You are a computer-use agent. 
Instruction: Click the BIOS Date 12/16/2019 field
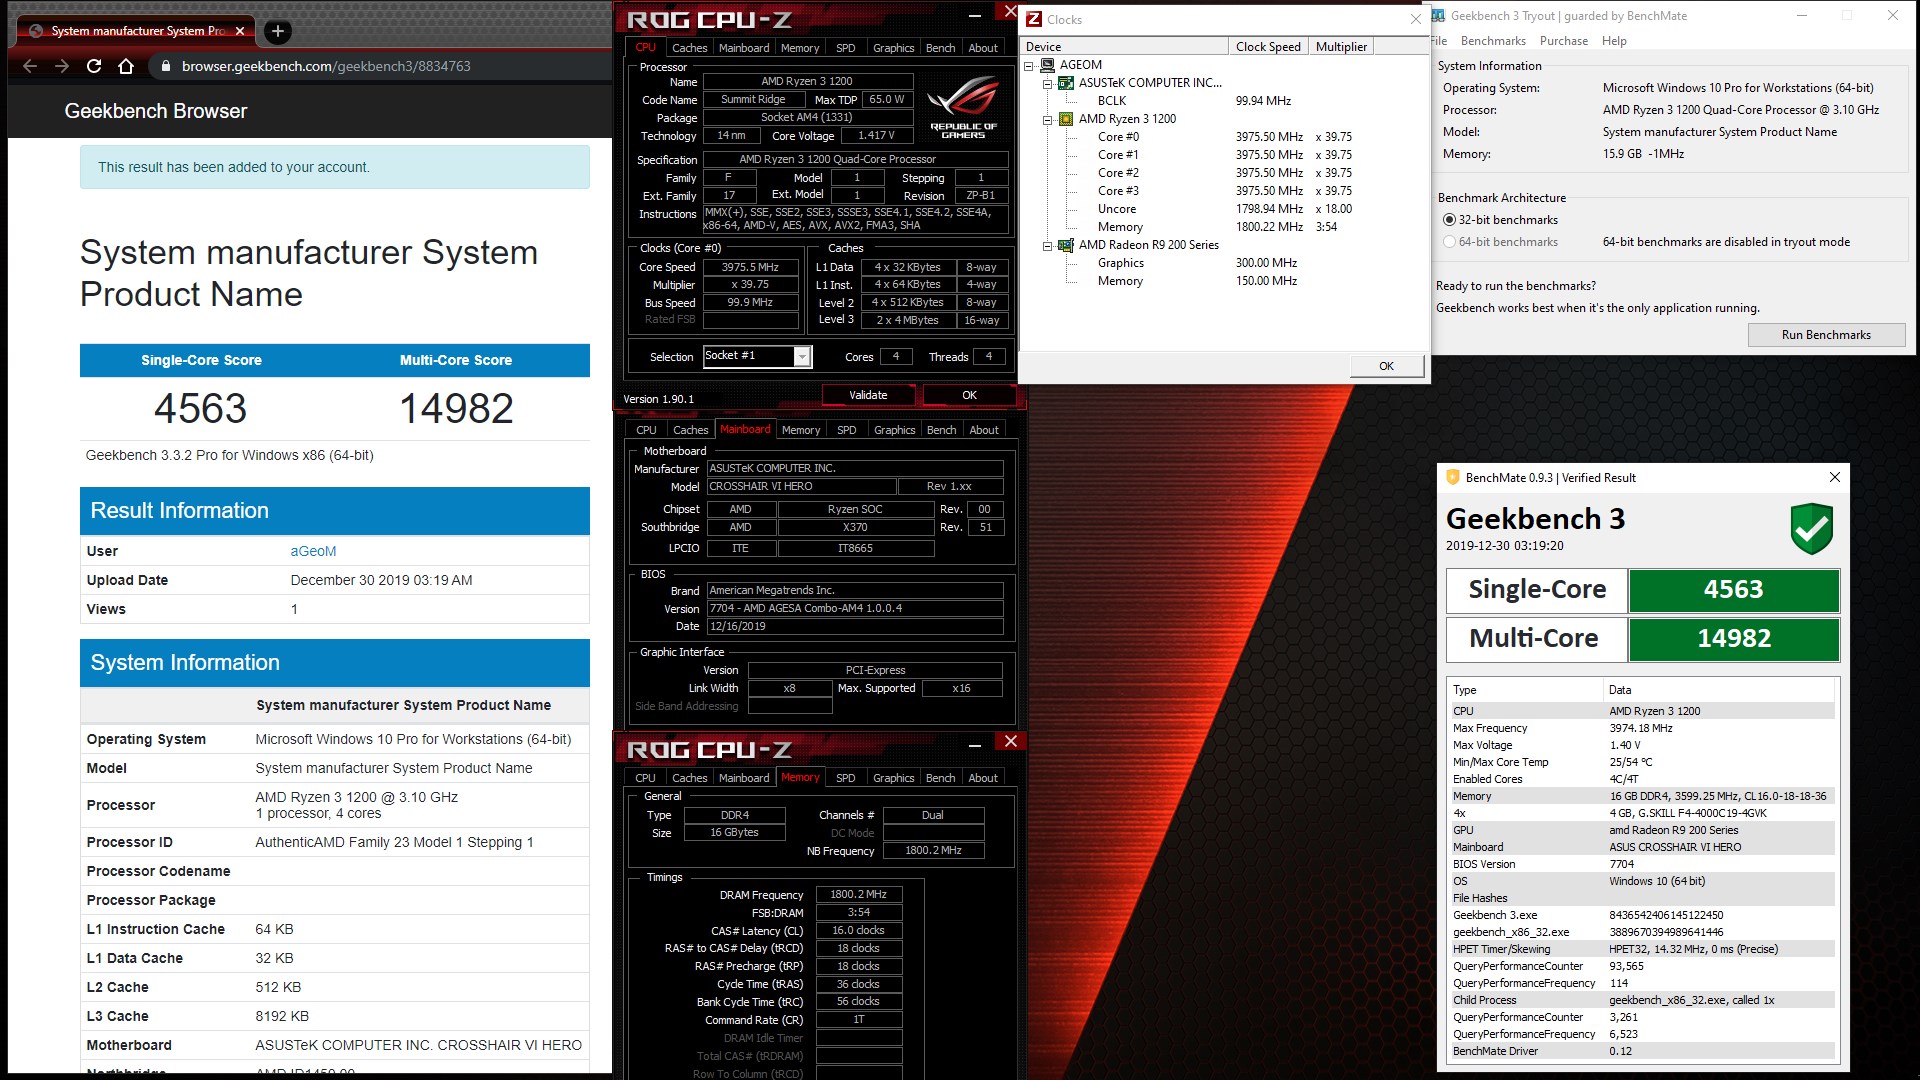click(x=854, y=627)
